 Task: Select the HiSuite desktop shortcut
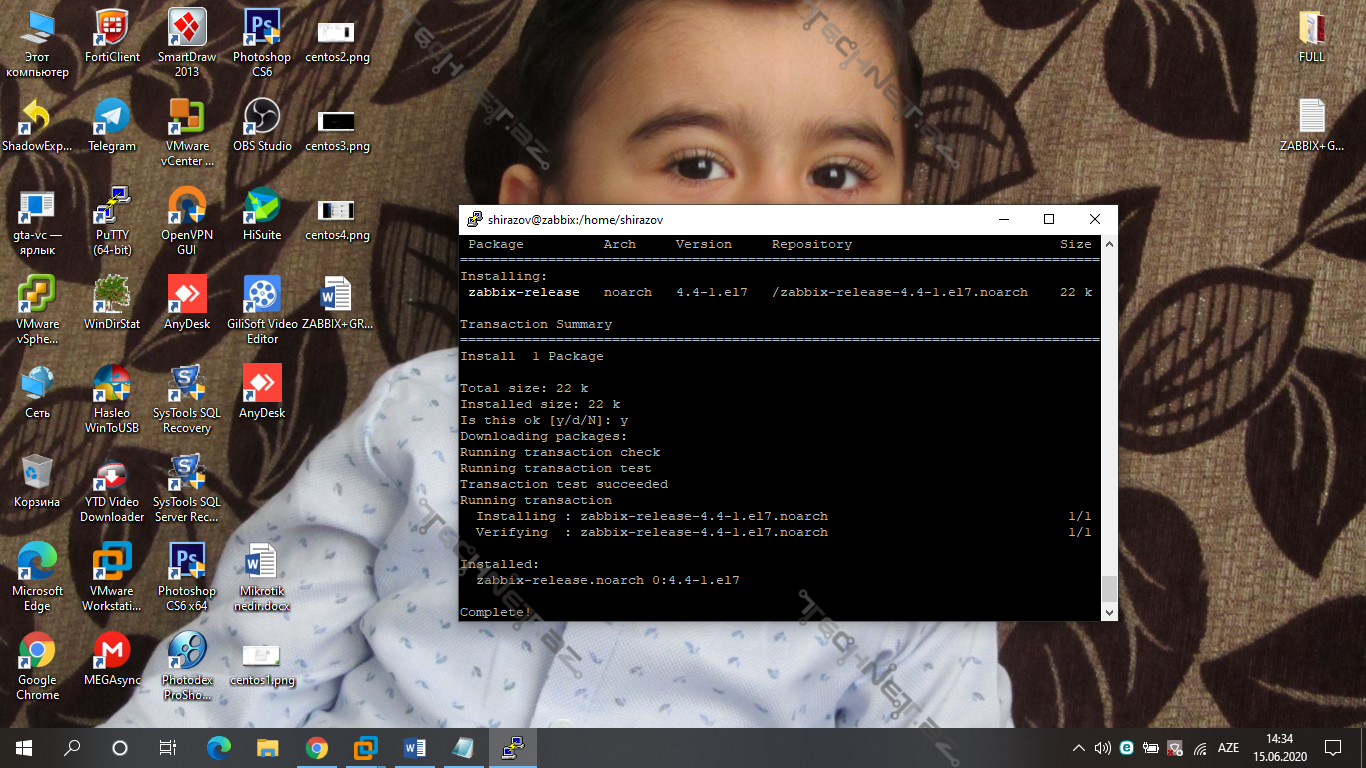(x=262, y=206)
